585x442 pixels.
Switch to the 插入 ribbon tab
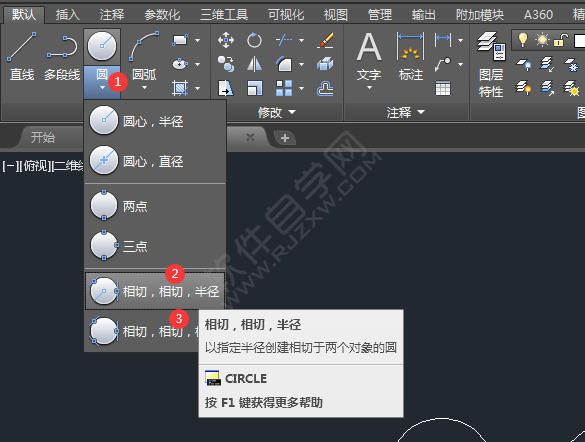coord(68,15)
